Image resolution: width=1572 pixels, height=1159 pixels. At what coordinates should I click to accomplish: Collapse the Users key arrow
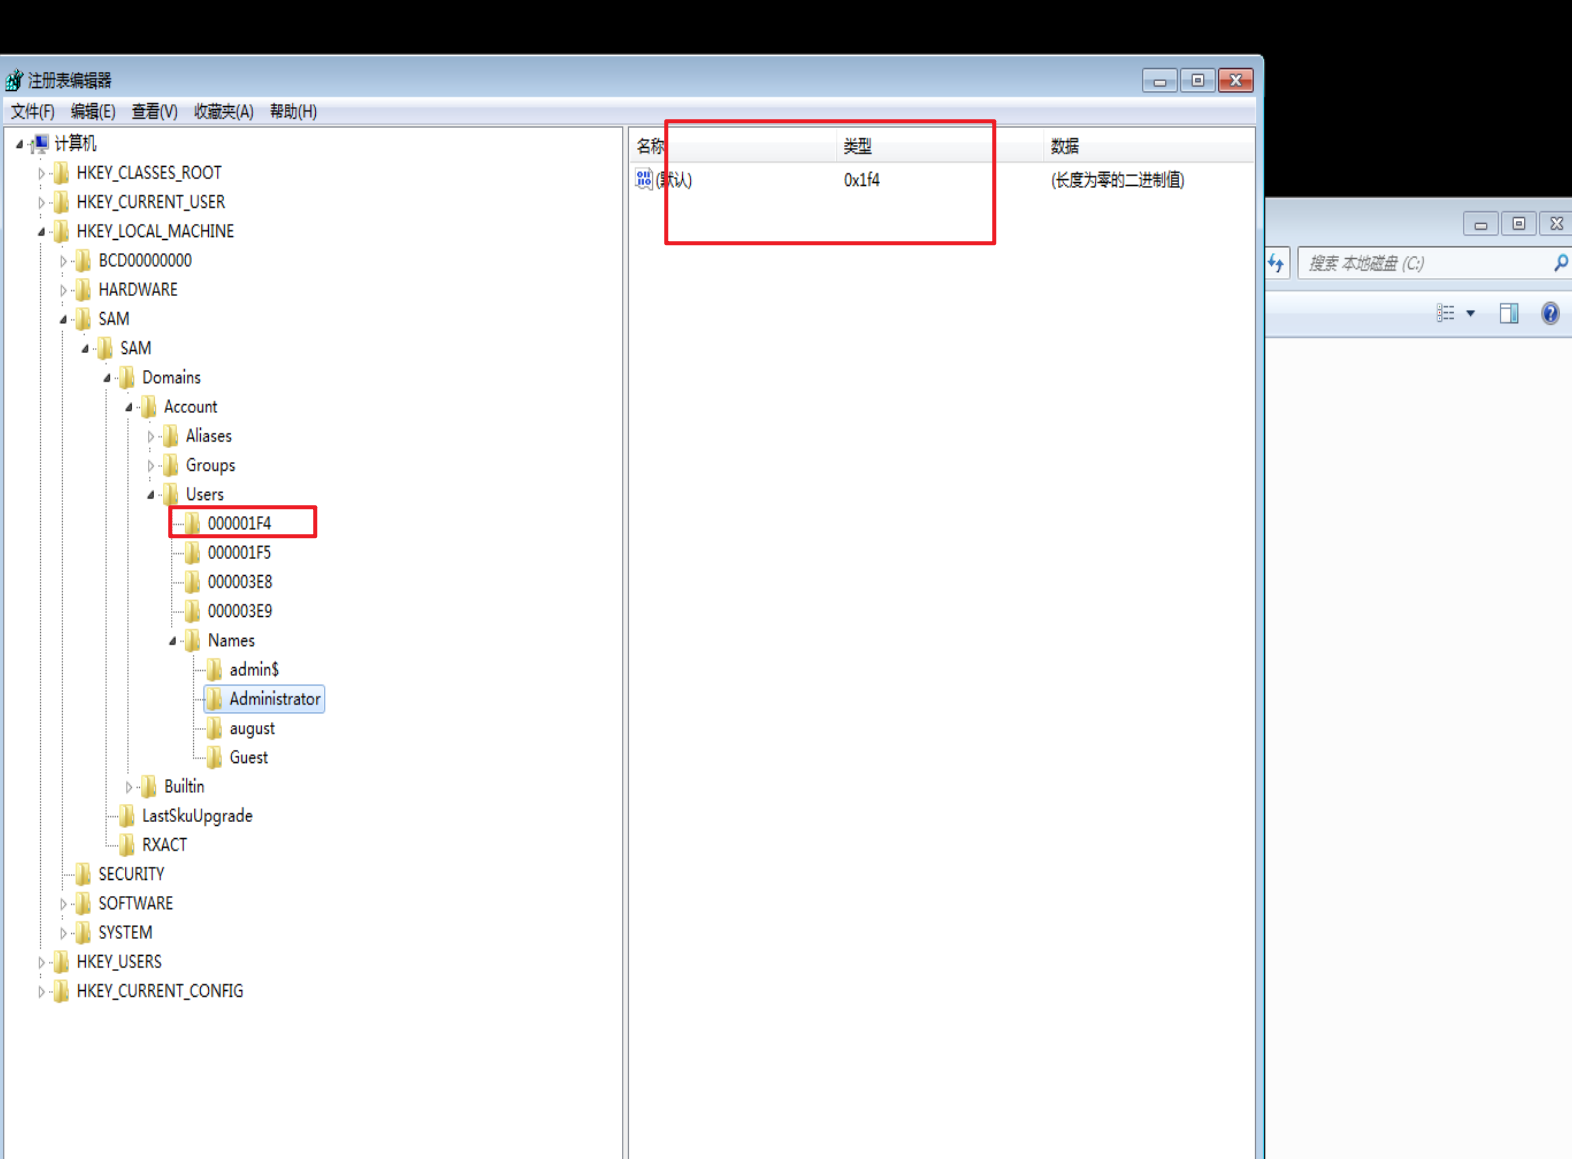click(151, 495)
